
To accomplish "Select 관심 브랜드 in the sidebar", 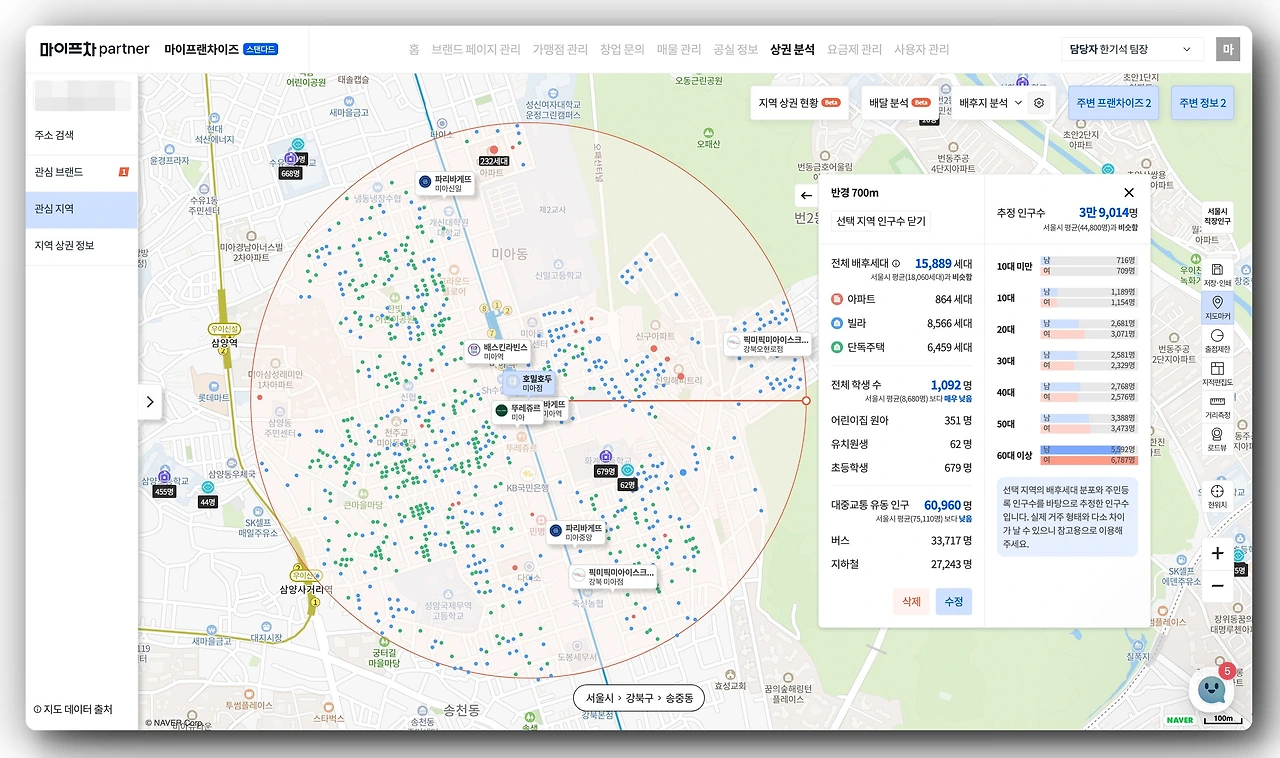I will (x=82, y=172).
